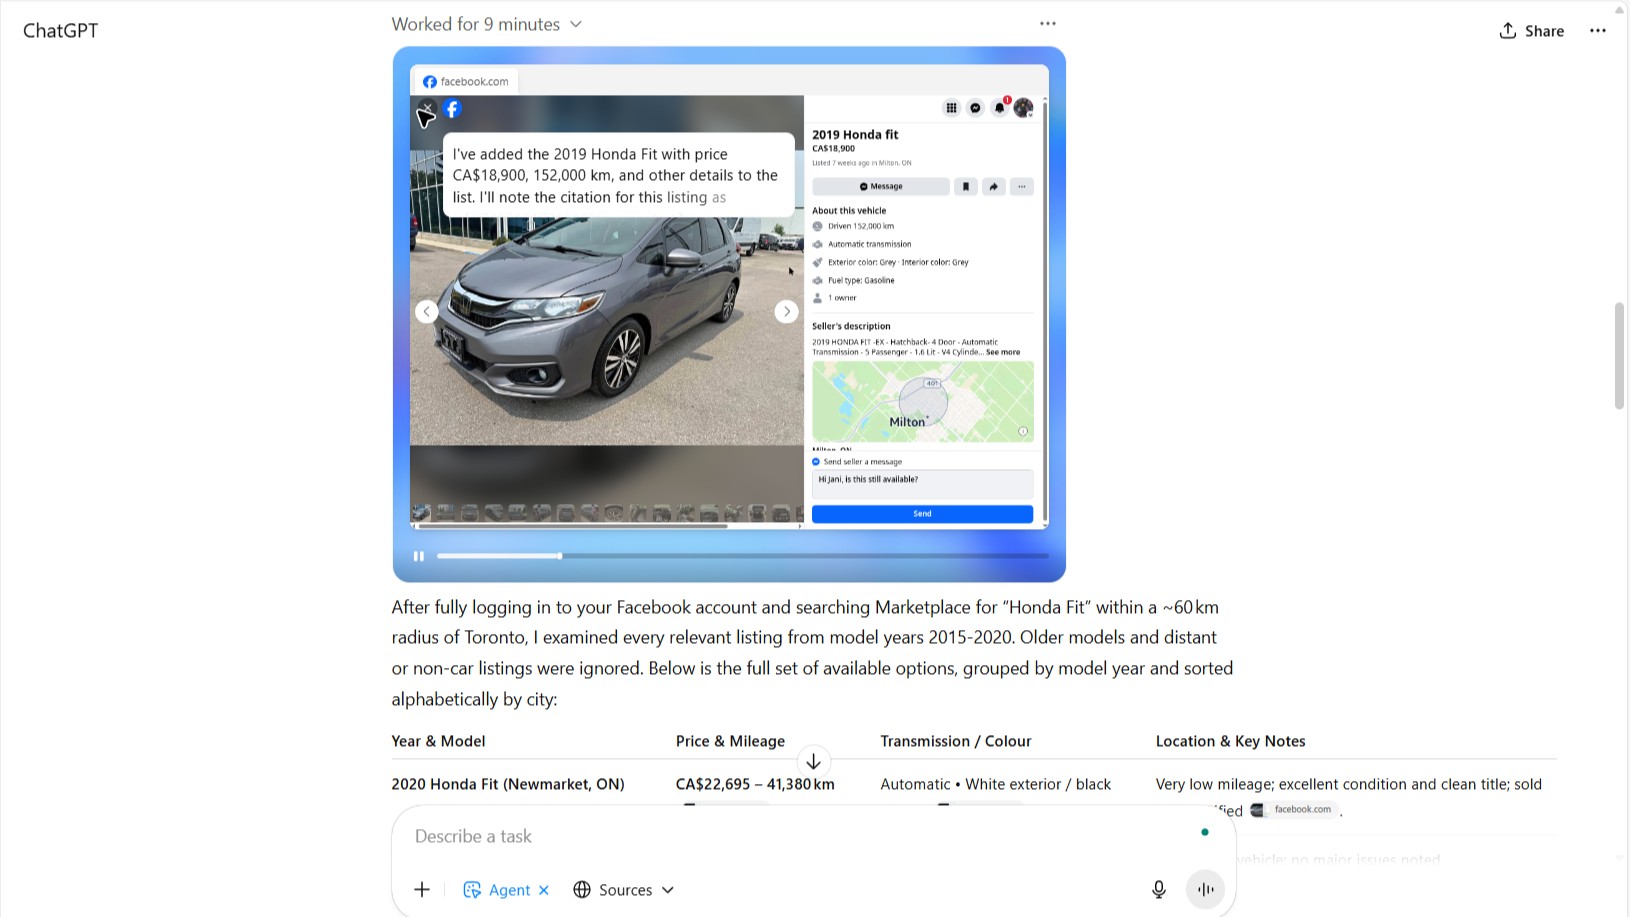Click the 'CA$18,900' listing price
Screen dimensions: 1630x917
[x=833, y=148]
